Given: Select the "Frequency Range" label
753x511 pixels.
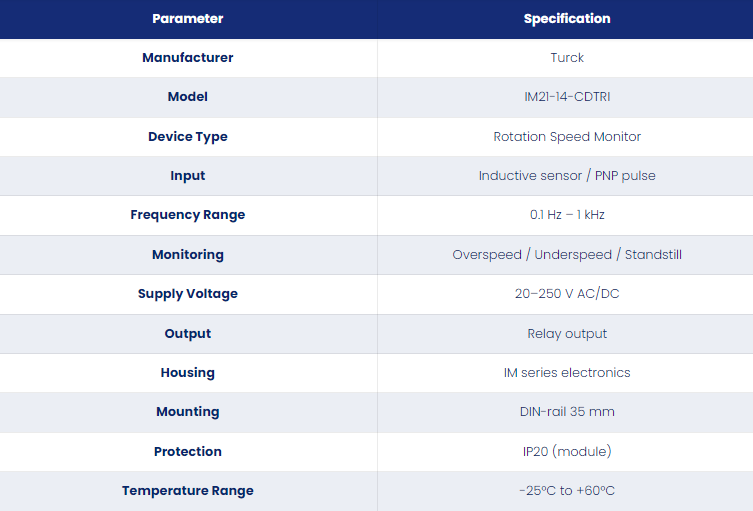Looking at the screenshot, I should (188, 215).
